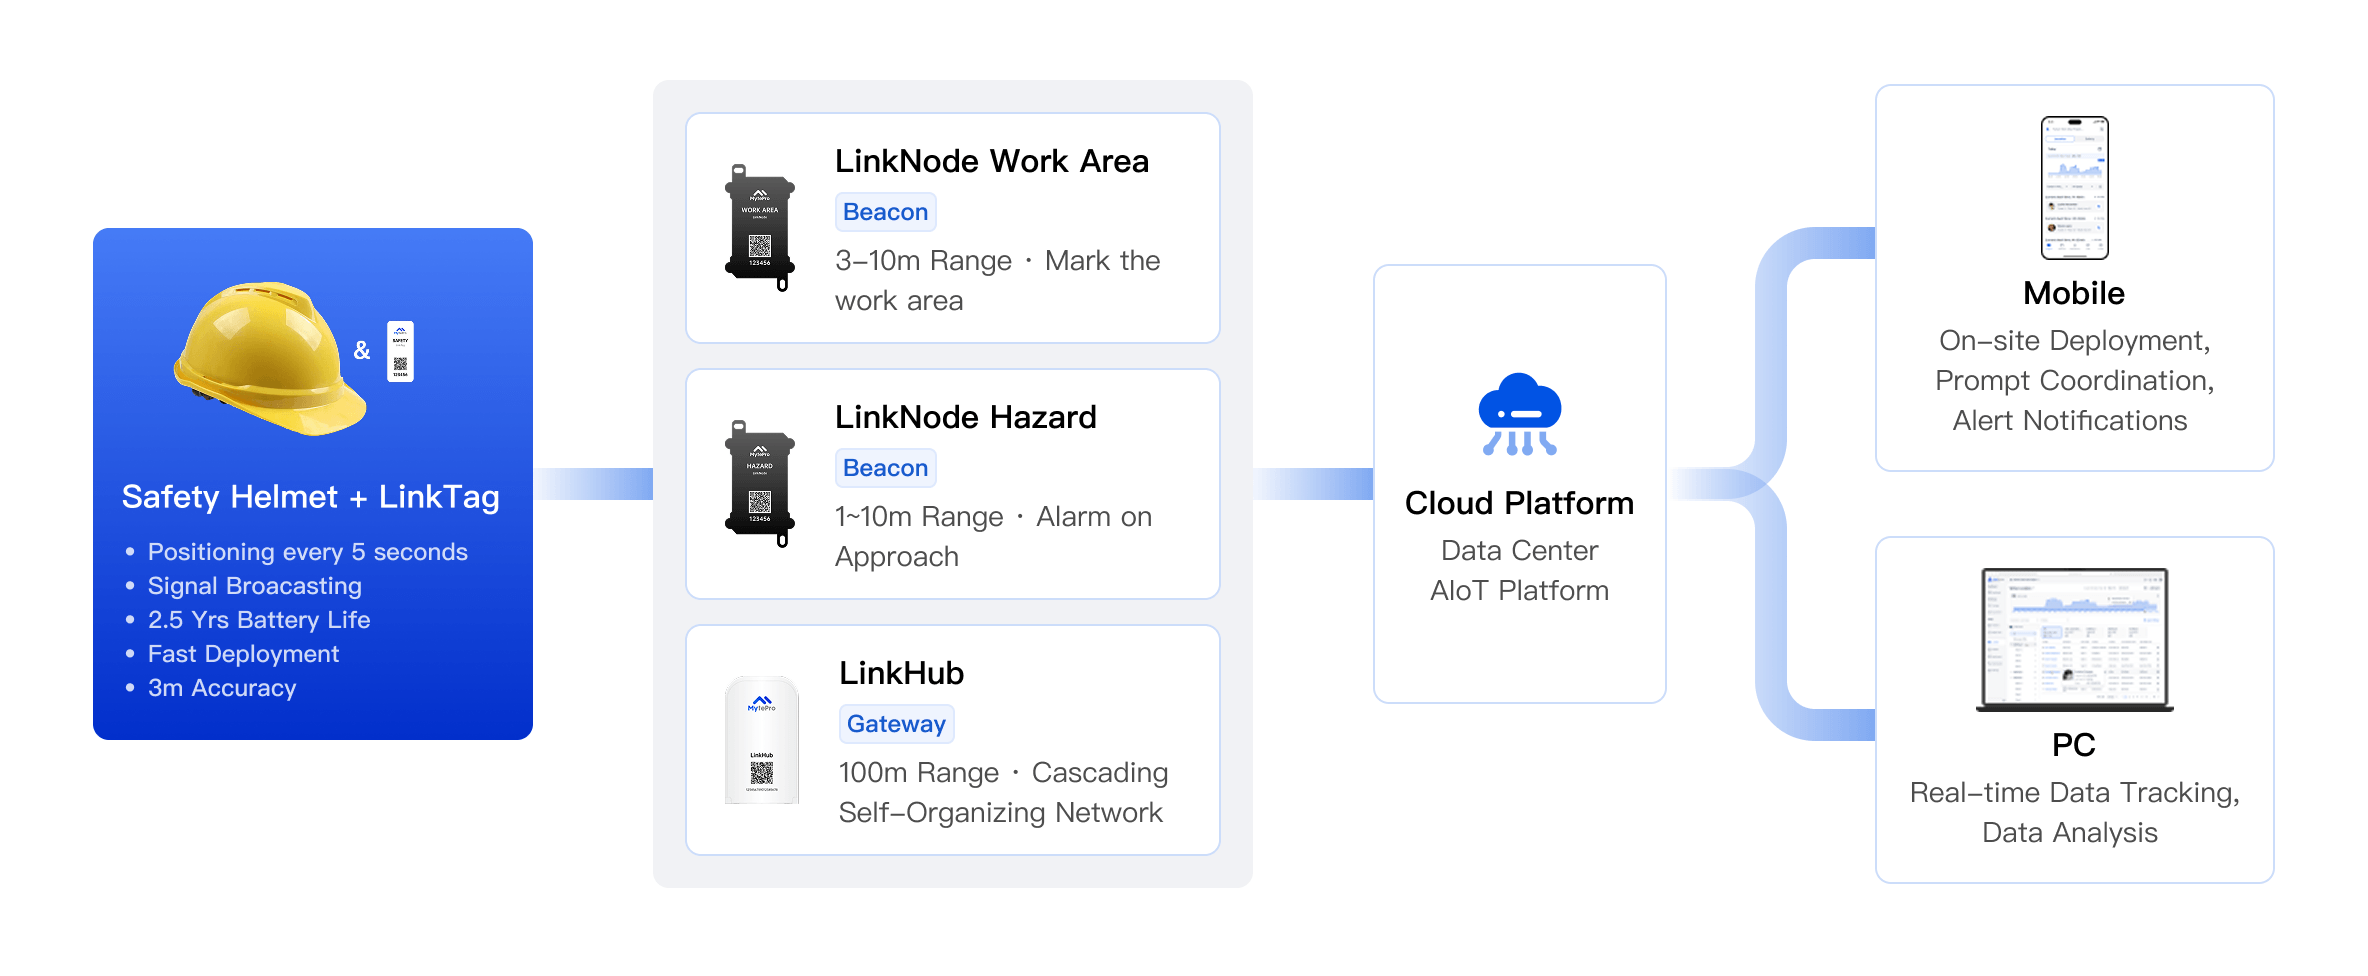This screenshot has width=2368, height=976.
Task: Click the Beacon tag under LinkNode Work Area
Action: click(x=885, y=212)
